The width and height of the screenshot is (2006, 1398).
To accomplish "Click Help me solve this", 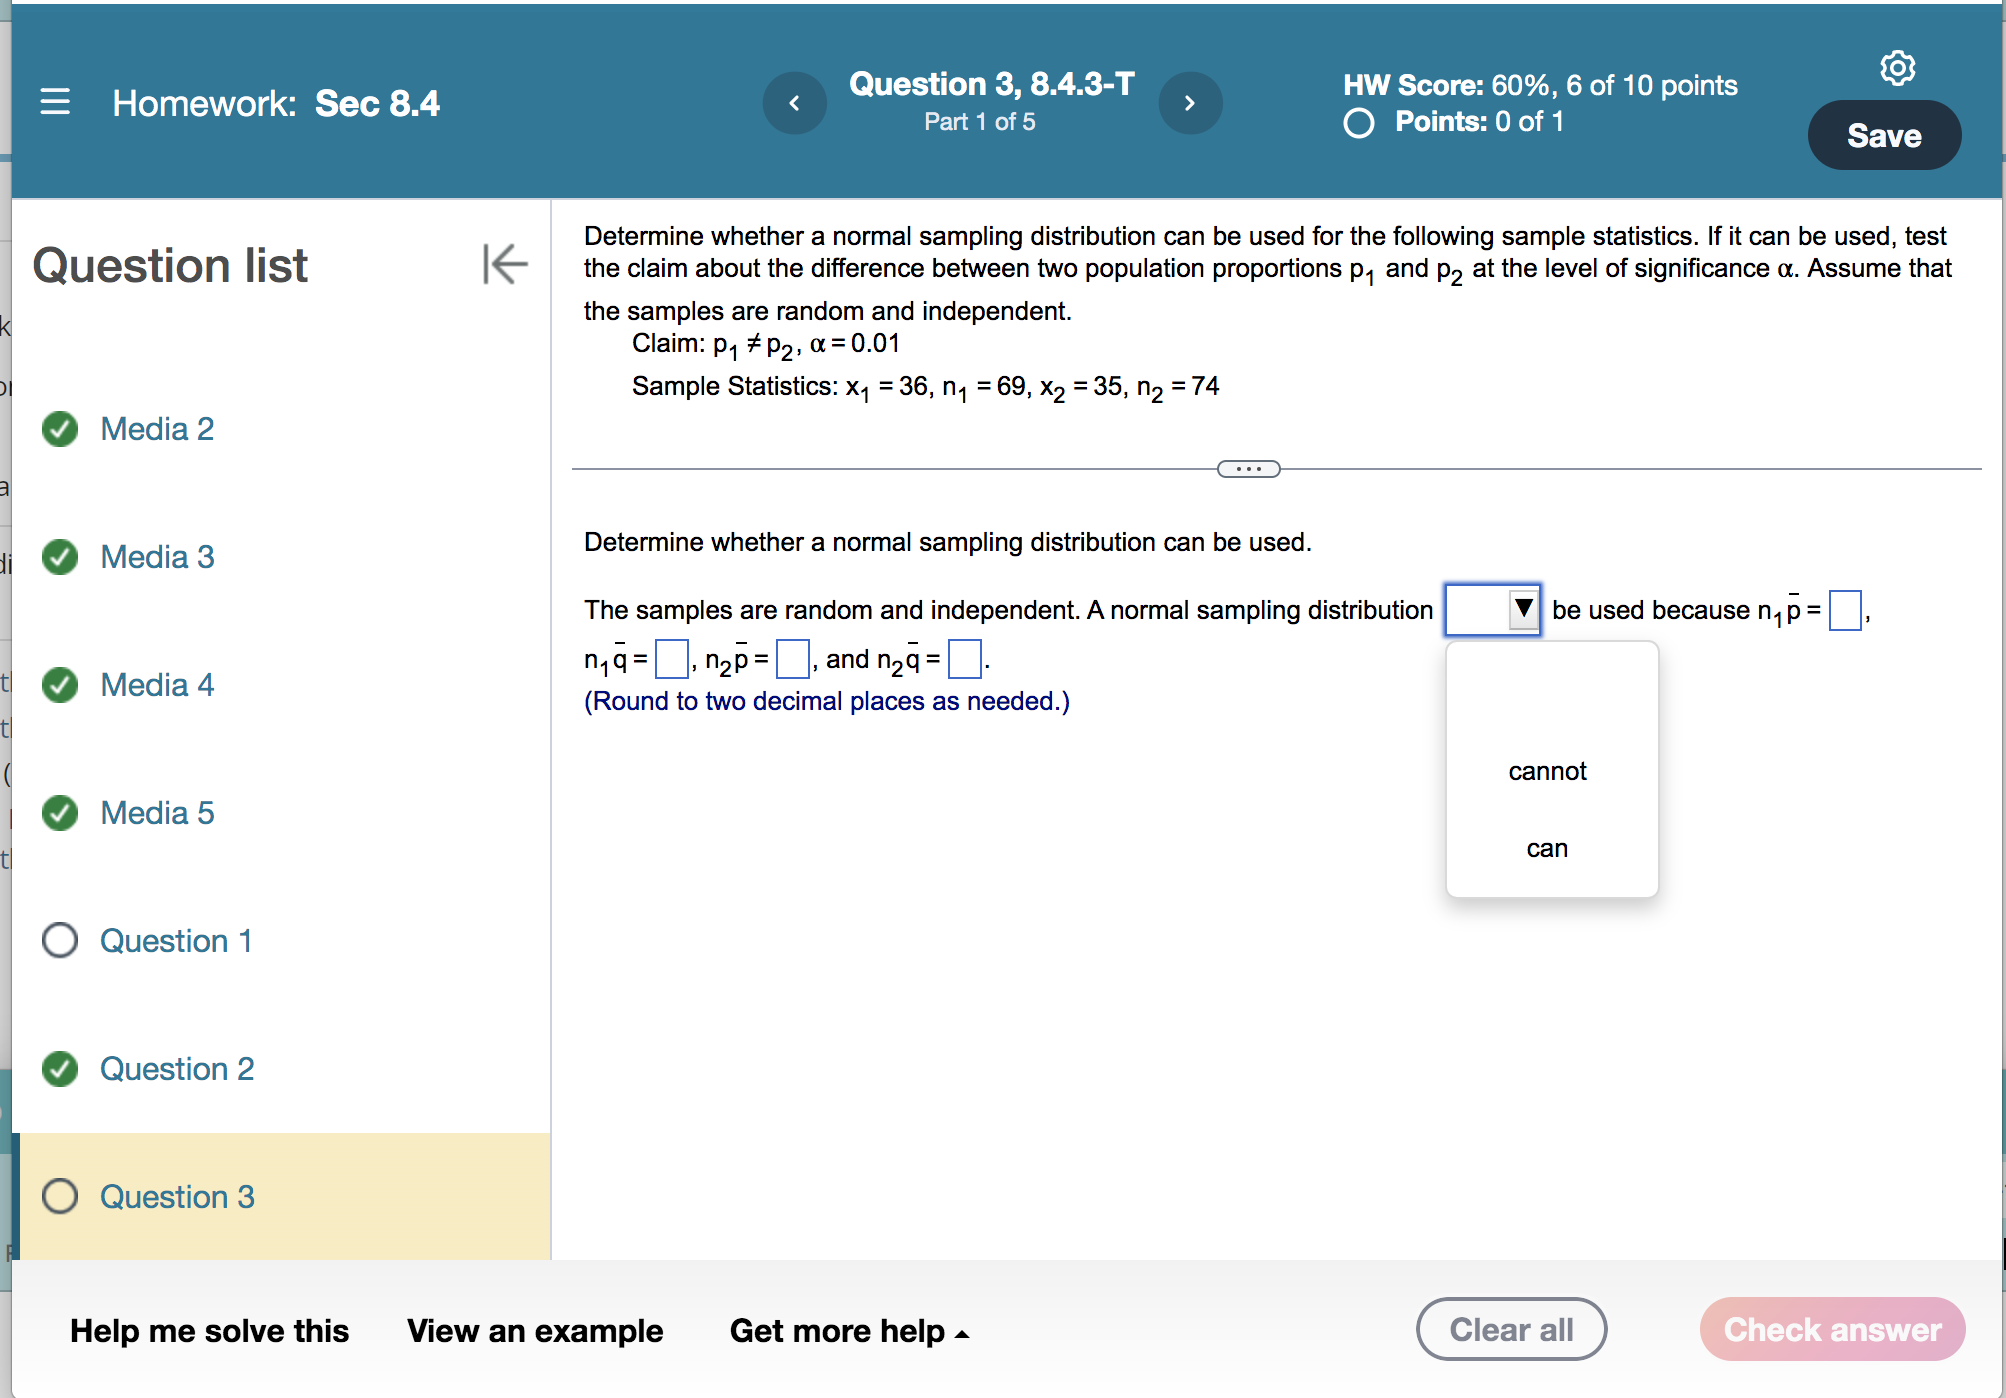I will pyautogui.click(x=209, y=1331).
